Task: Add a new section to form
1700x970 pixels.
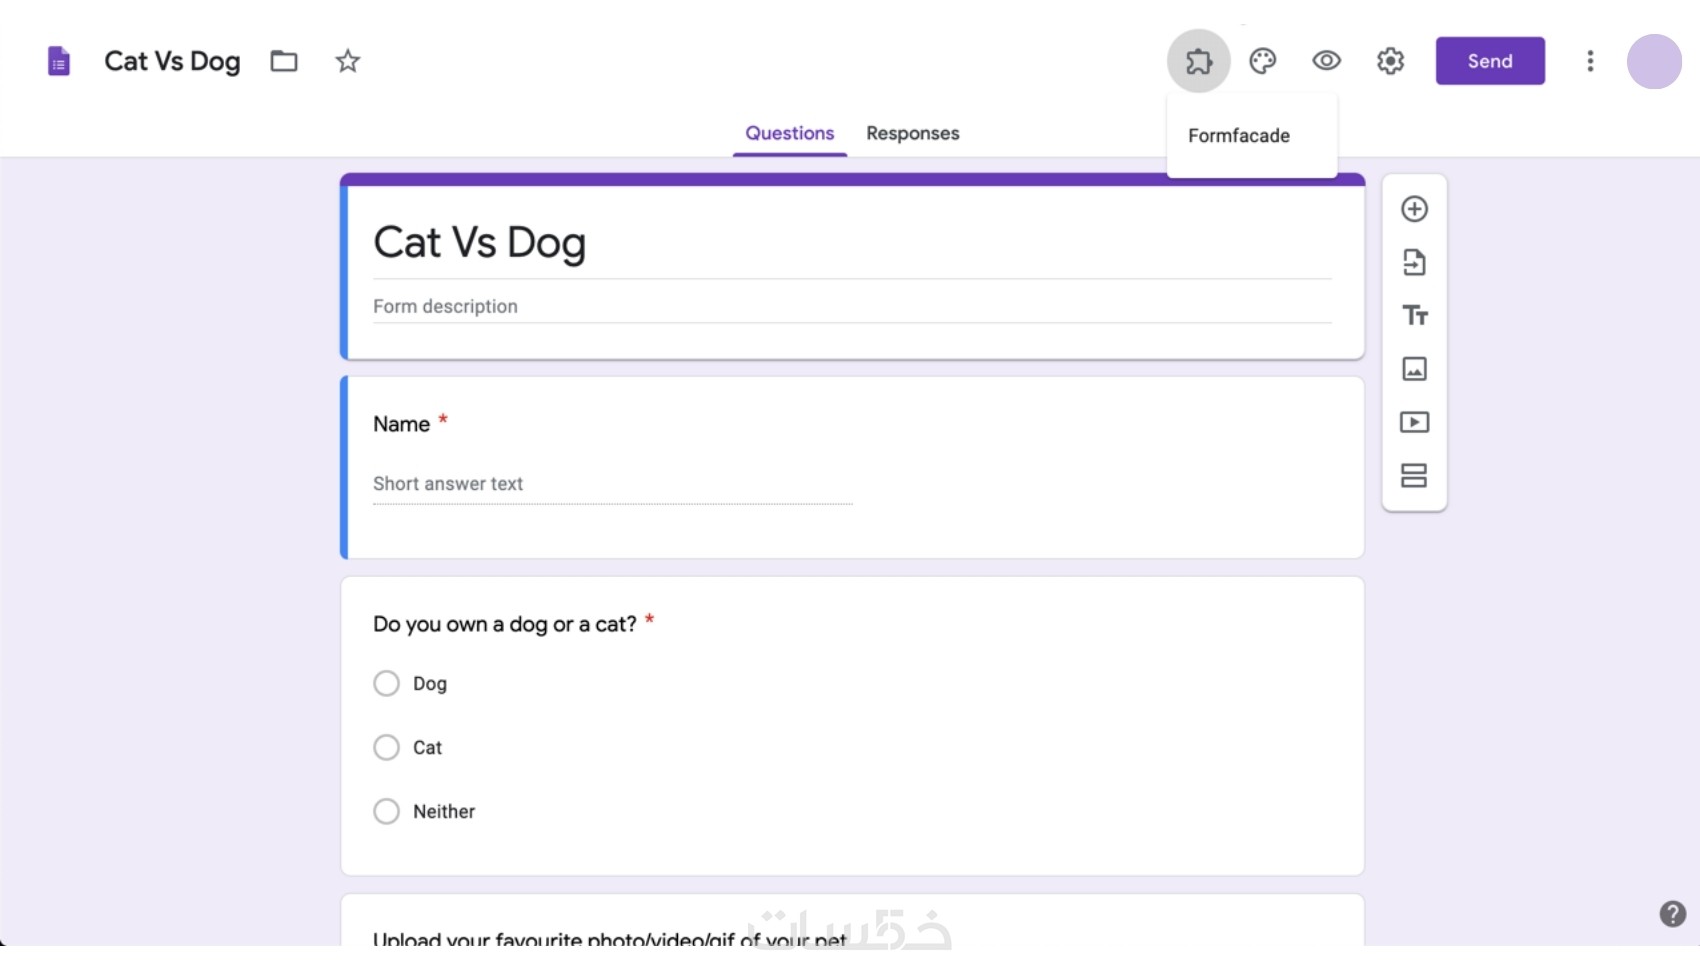Action: tap(1414, 475)
